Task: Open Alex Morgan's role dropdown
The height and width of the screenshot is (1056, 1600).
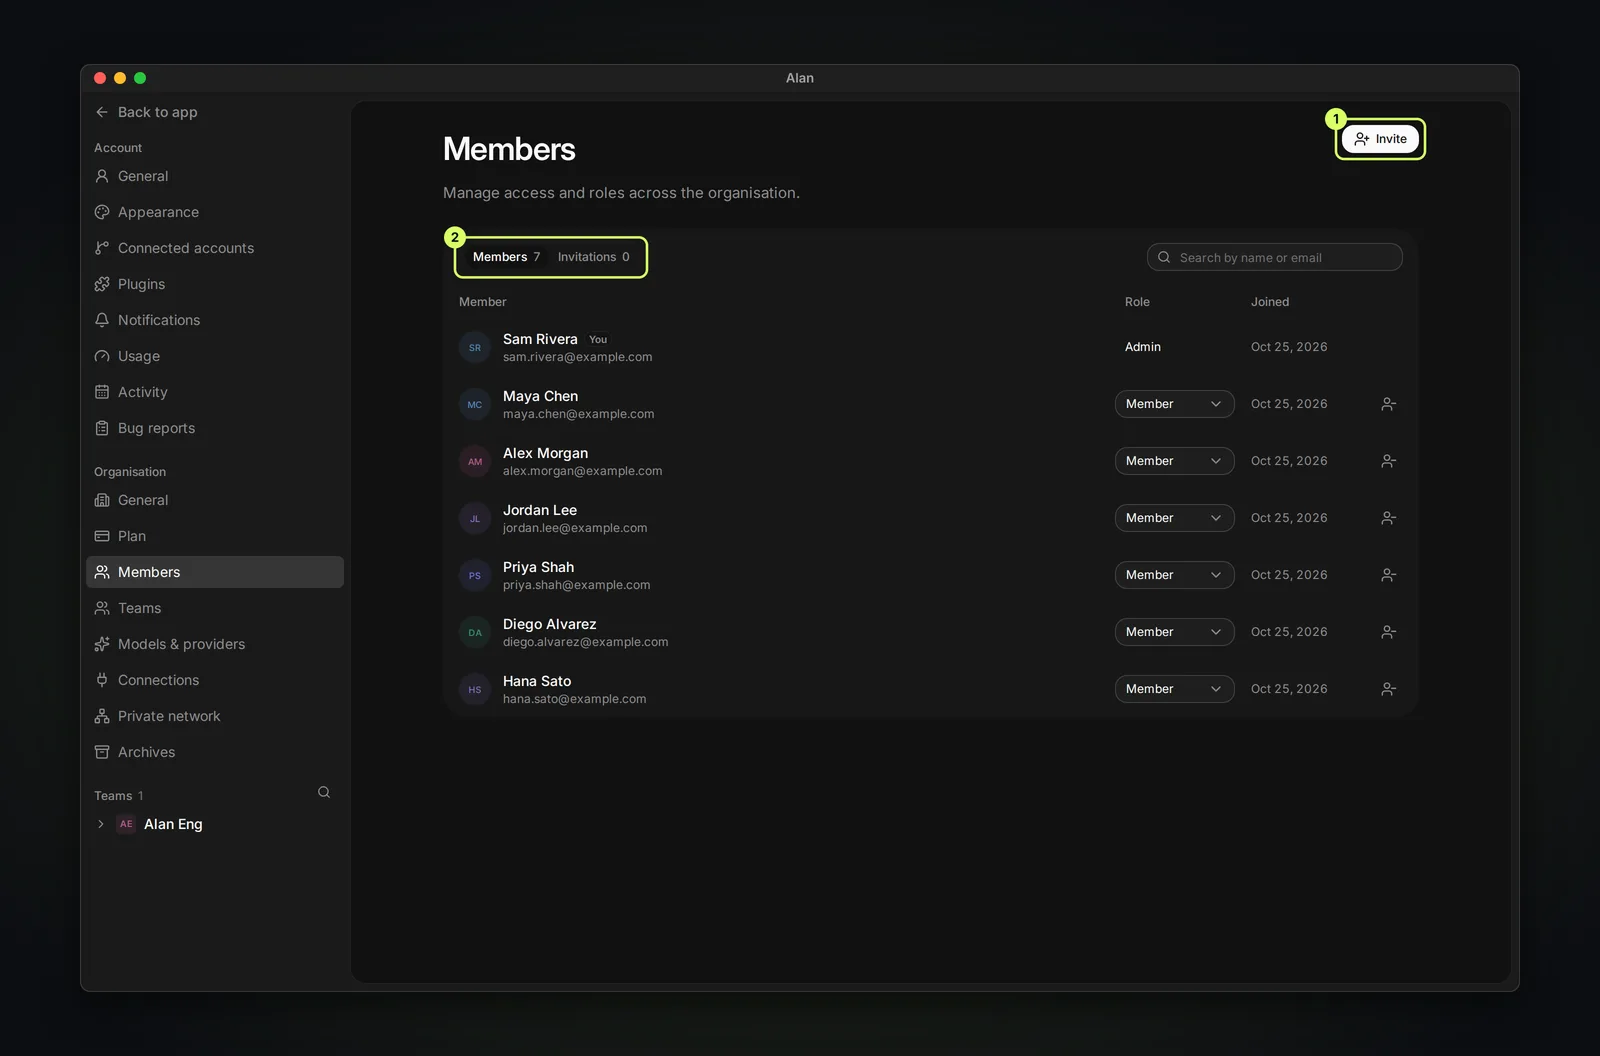Action: pyautogui.click(x=1174, y=461)
